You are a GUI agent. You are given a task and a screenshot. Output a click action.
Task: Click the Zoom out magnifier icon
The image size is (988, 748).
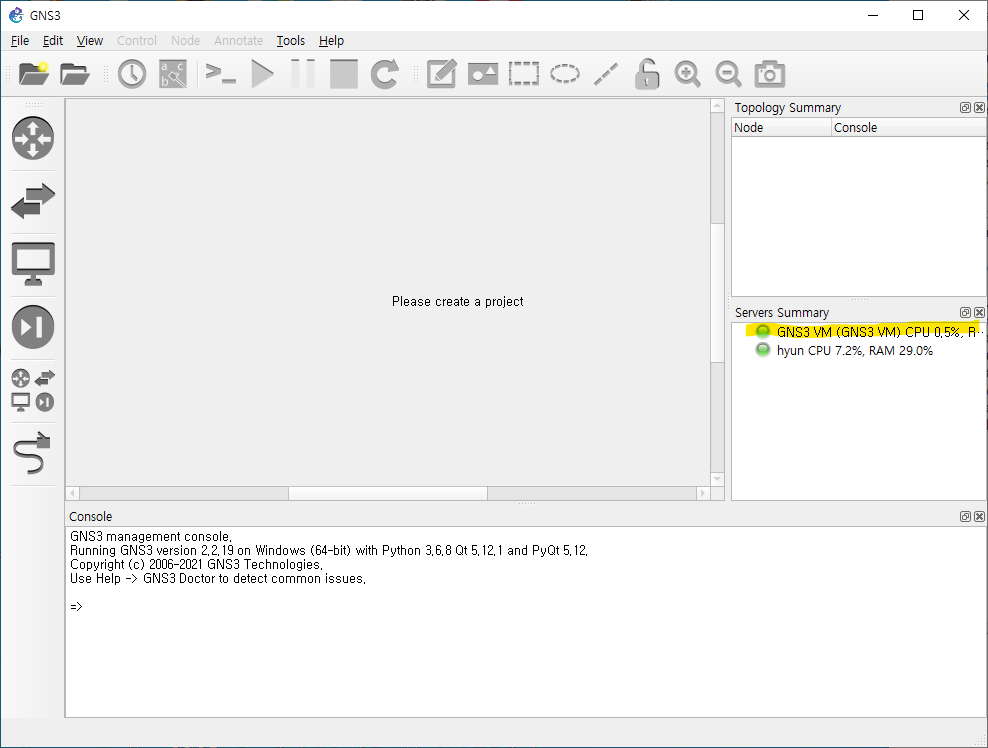coord(728,74)
